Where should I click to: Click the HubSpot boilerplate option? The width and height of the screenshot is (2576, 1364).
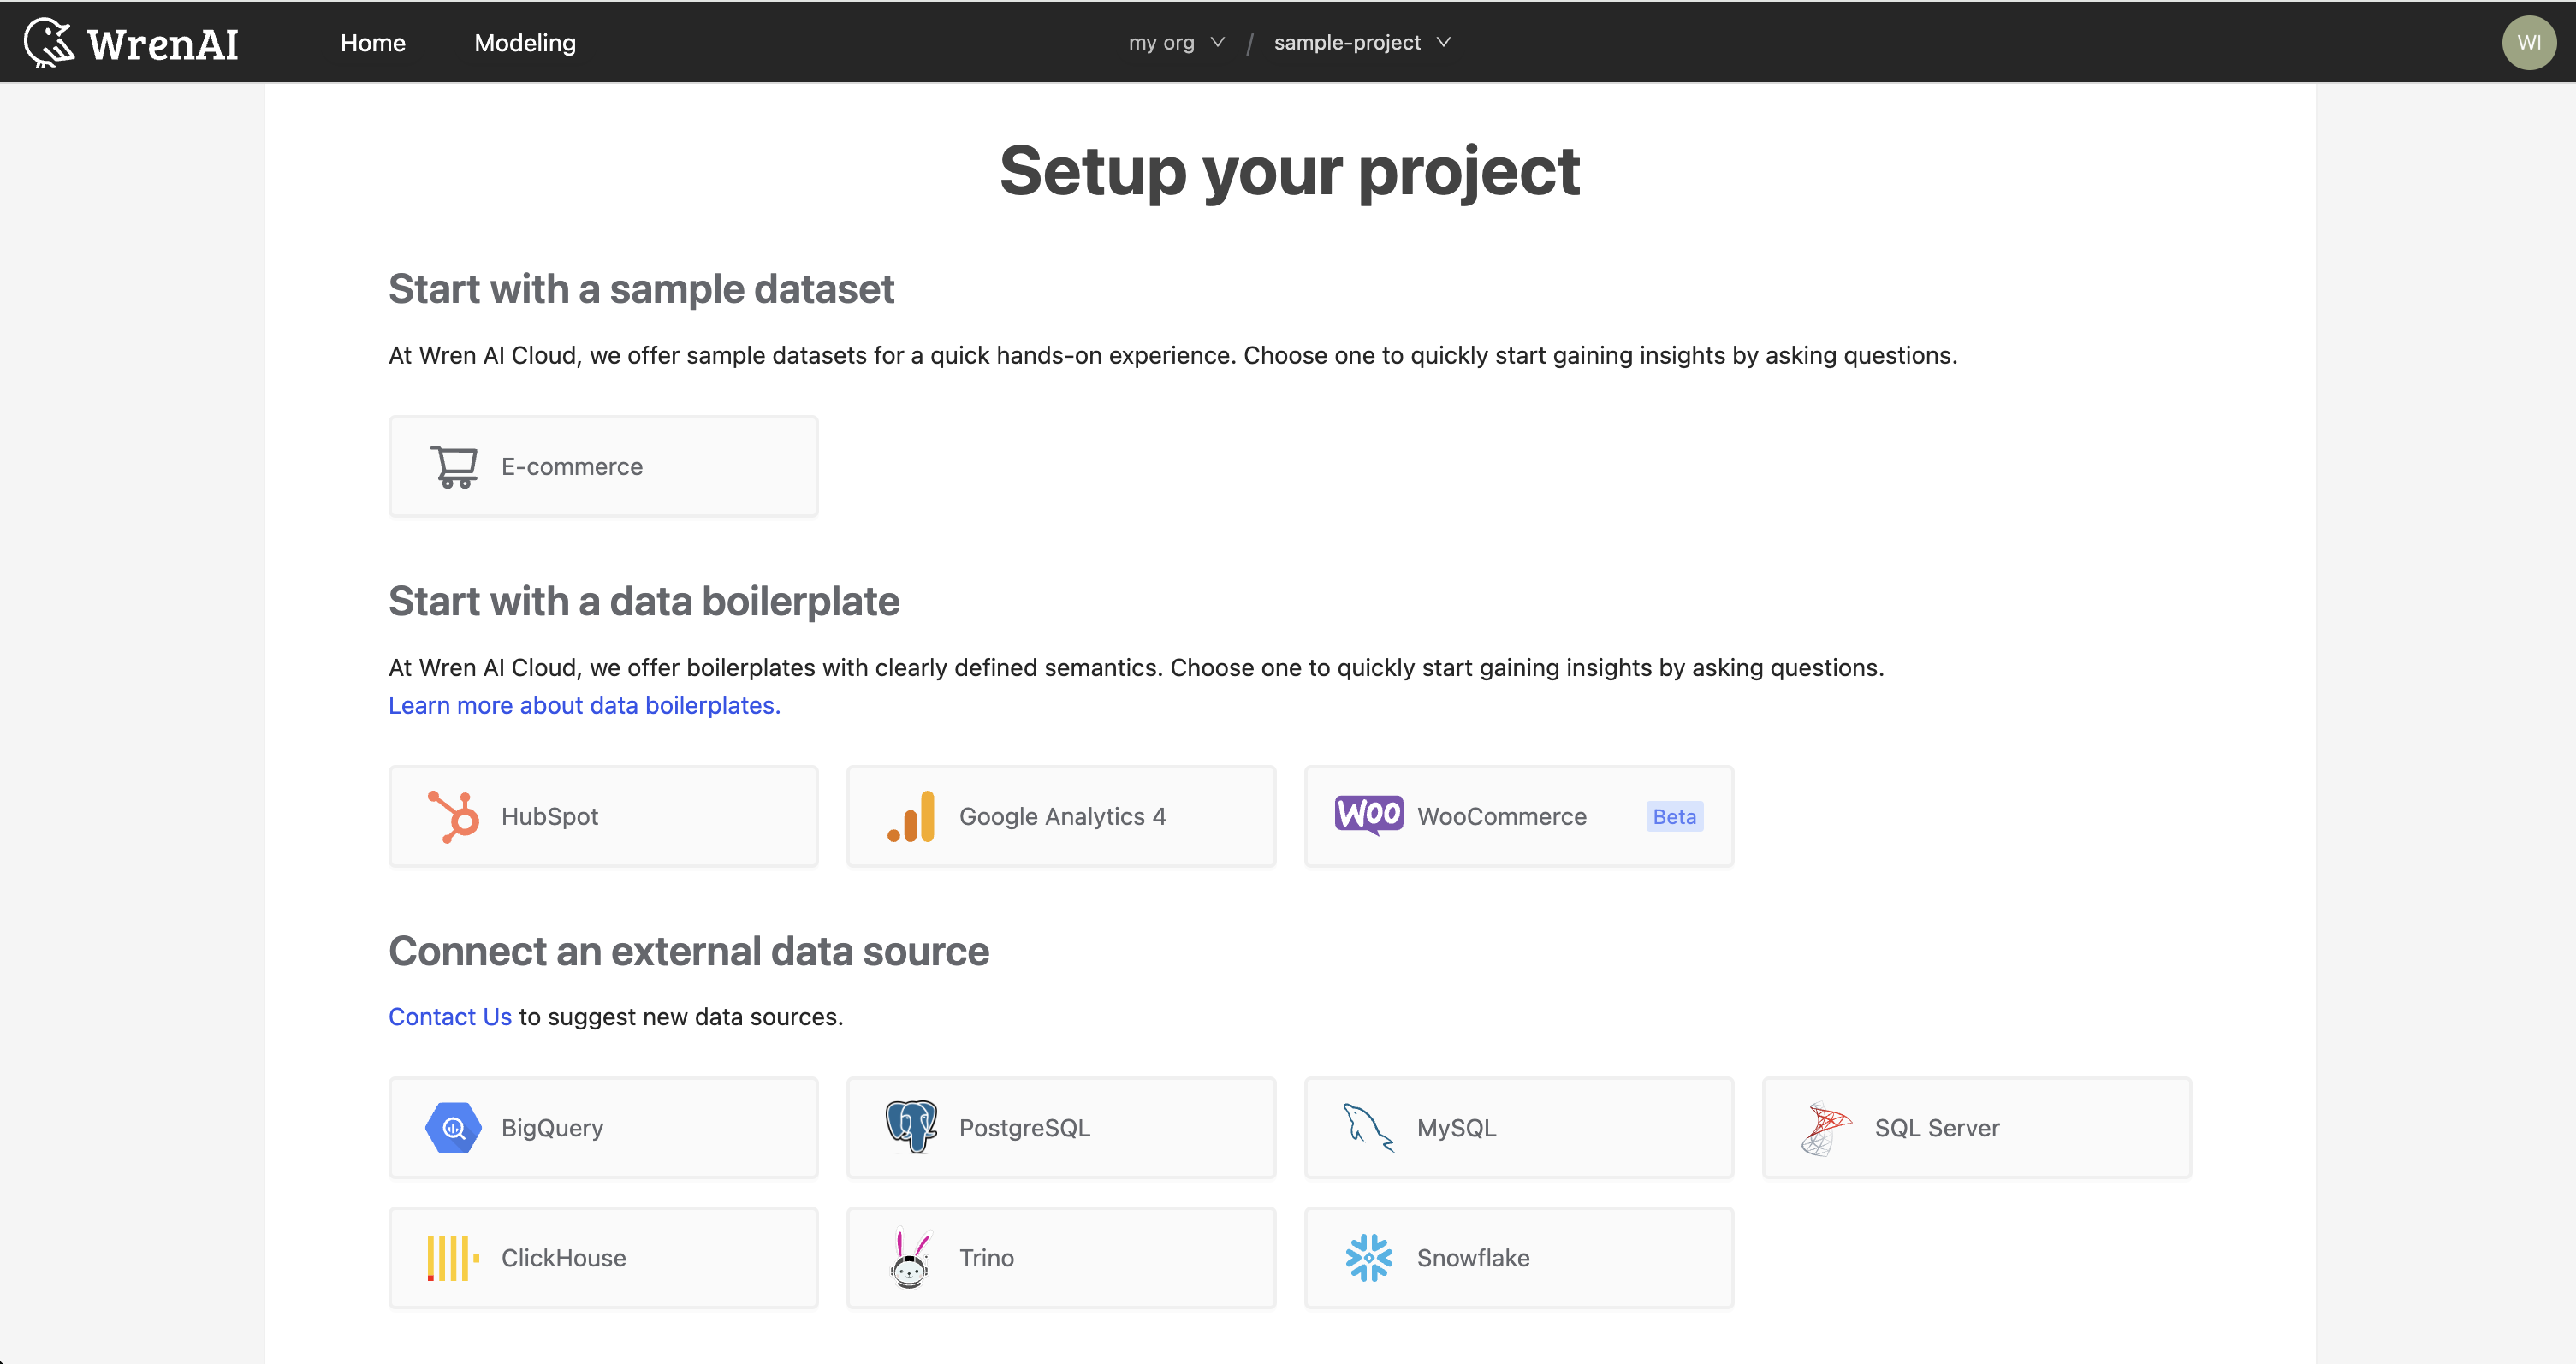603,815
